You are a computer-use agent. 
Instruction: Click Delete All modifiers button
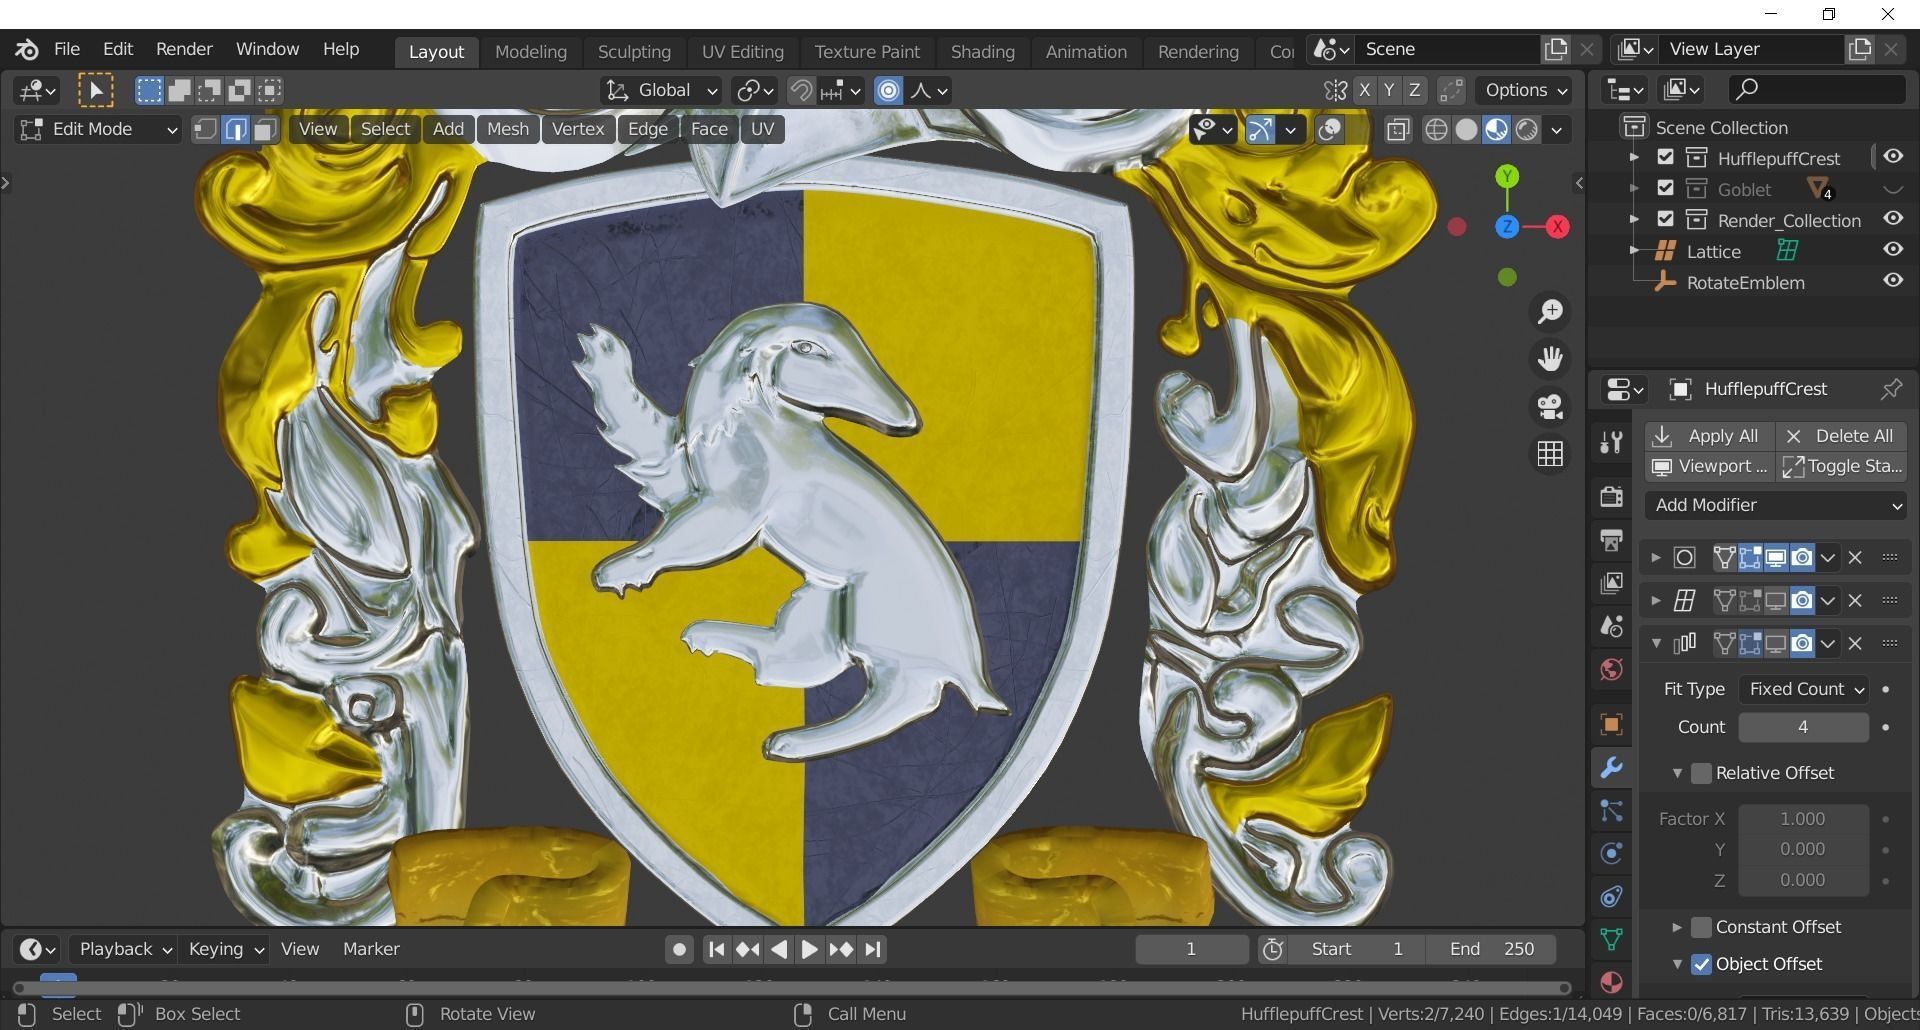point(1841,436)
